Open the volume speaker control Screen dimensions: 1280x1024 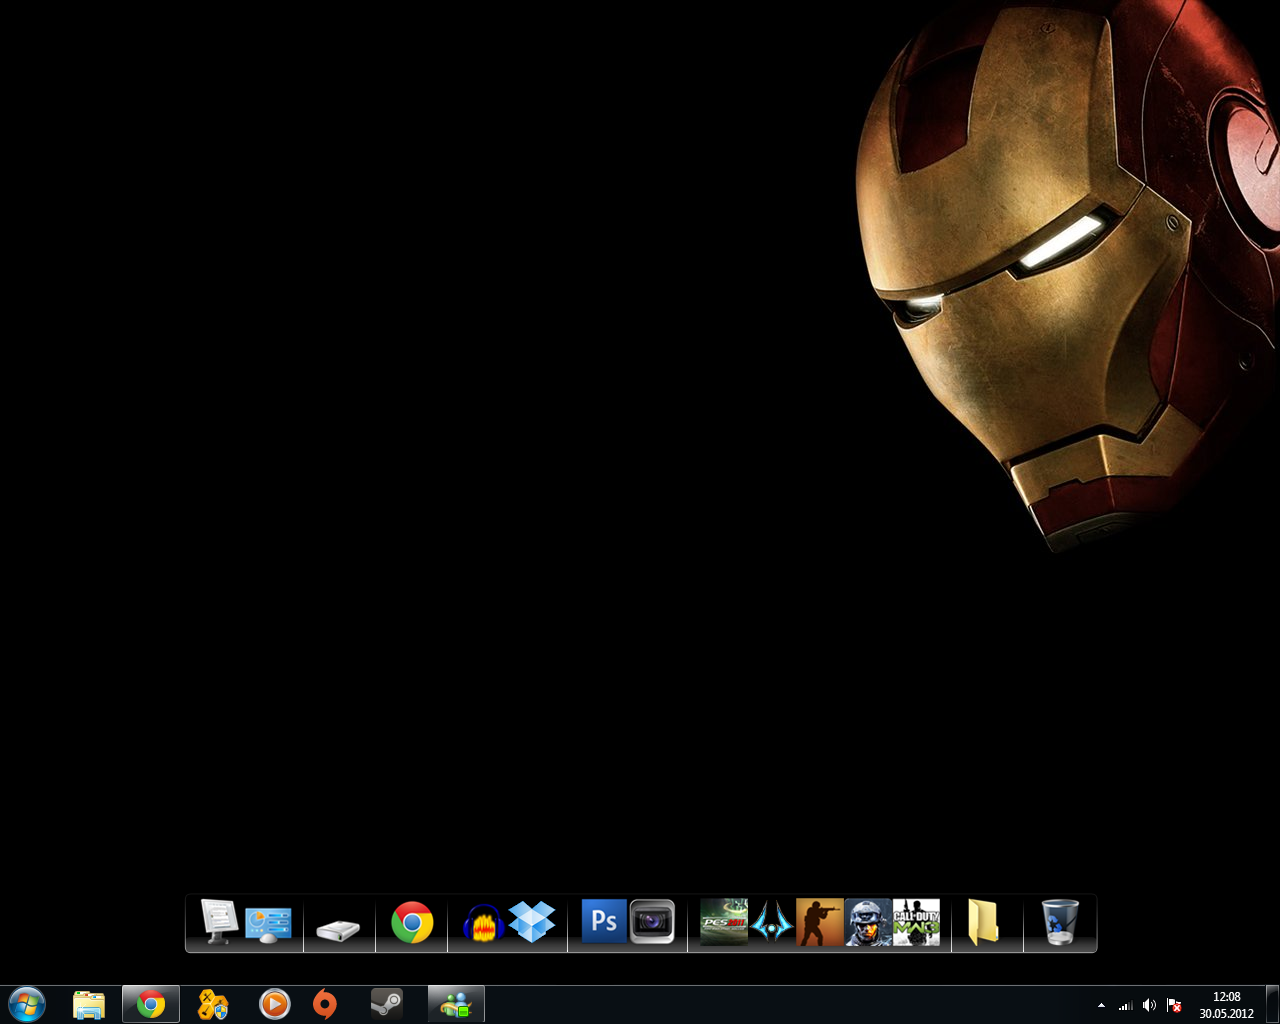coord(1149,1005)
